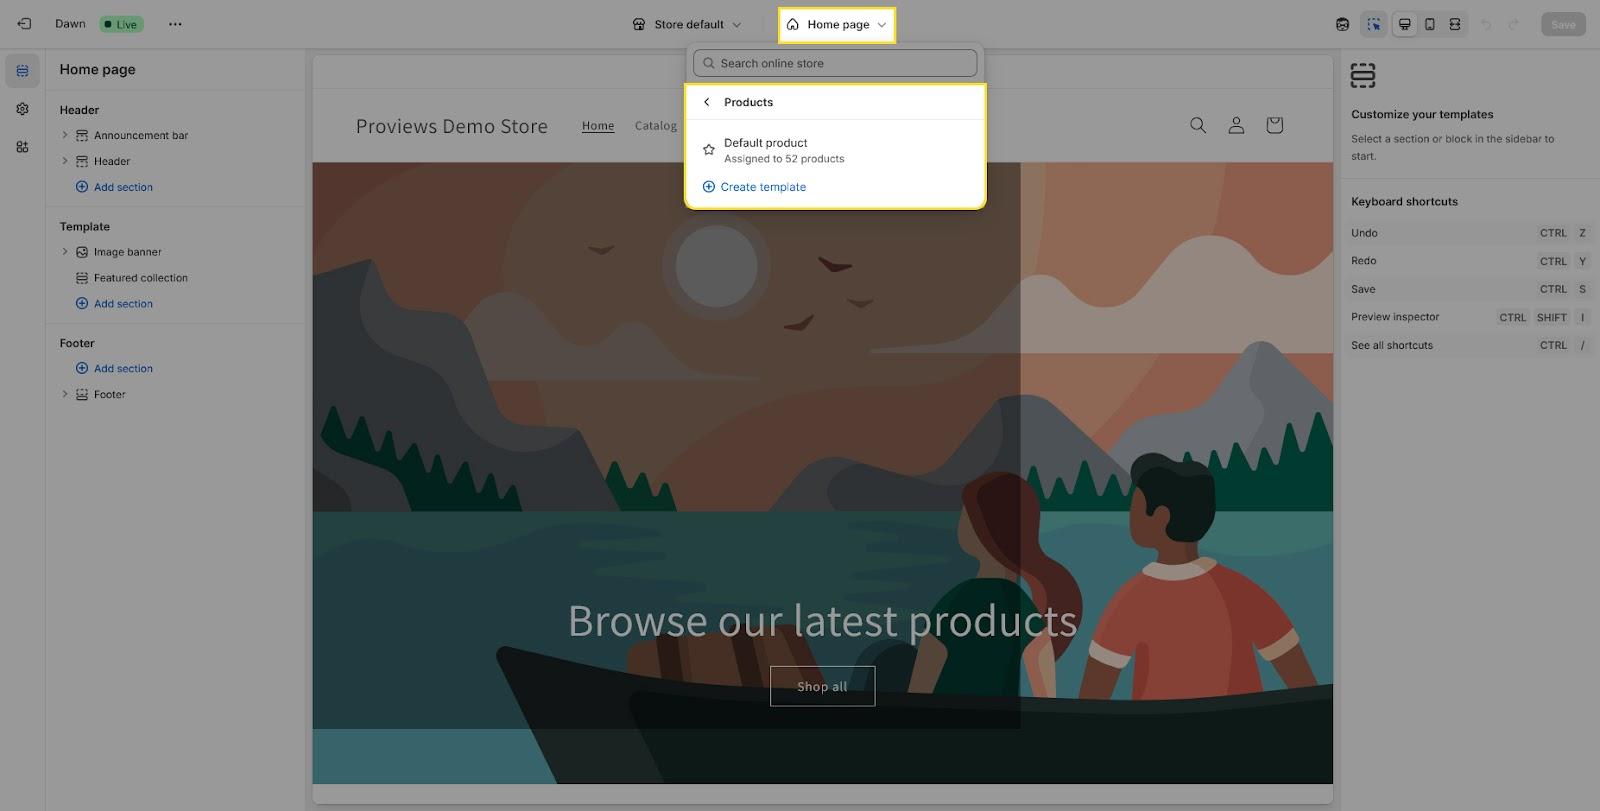Go back from the Products menu

click(x=707, y=102)
